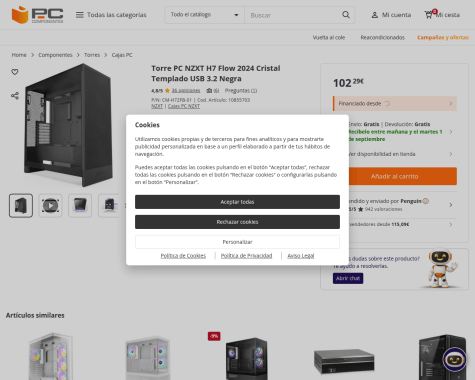Open the flat black similar case

pyautogui.click(x=344, y=361)
